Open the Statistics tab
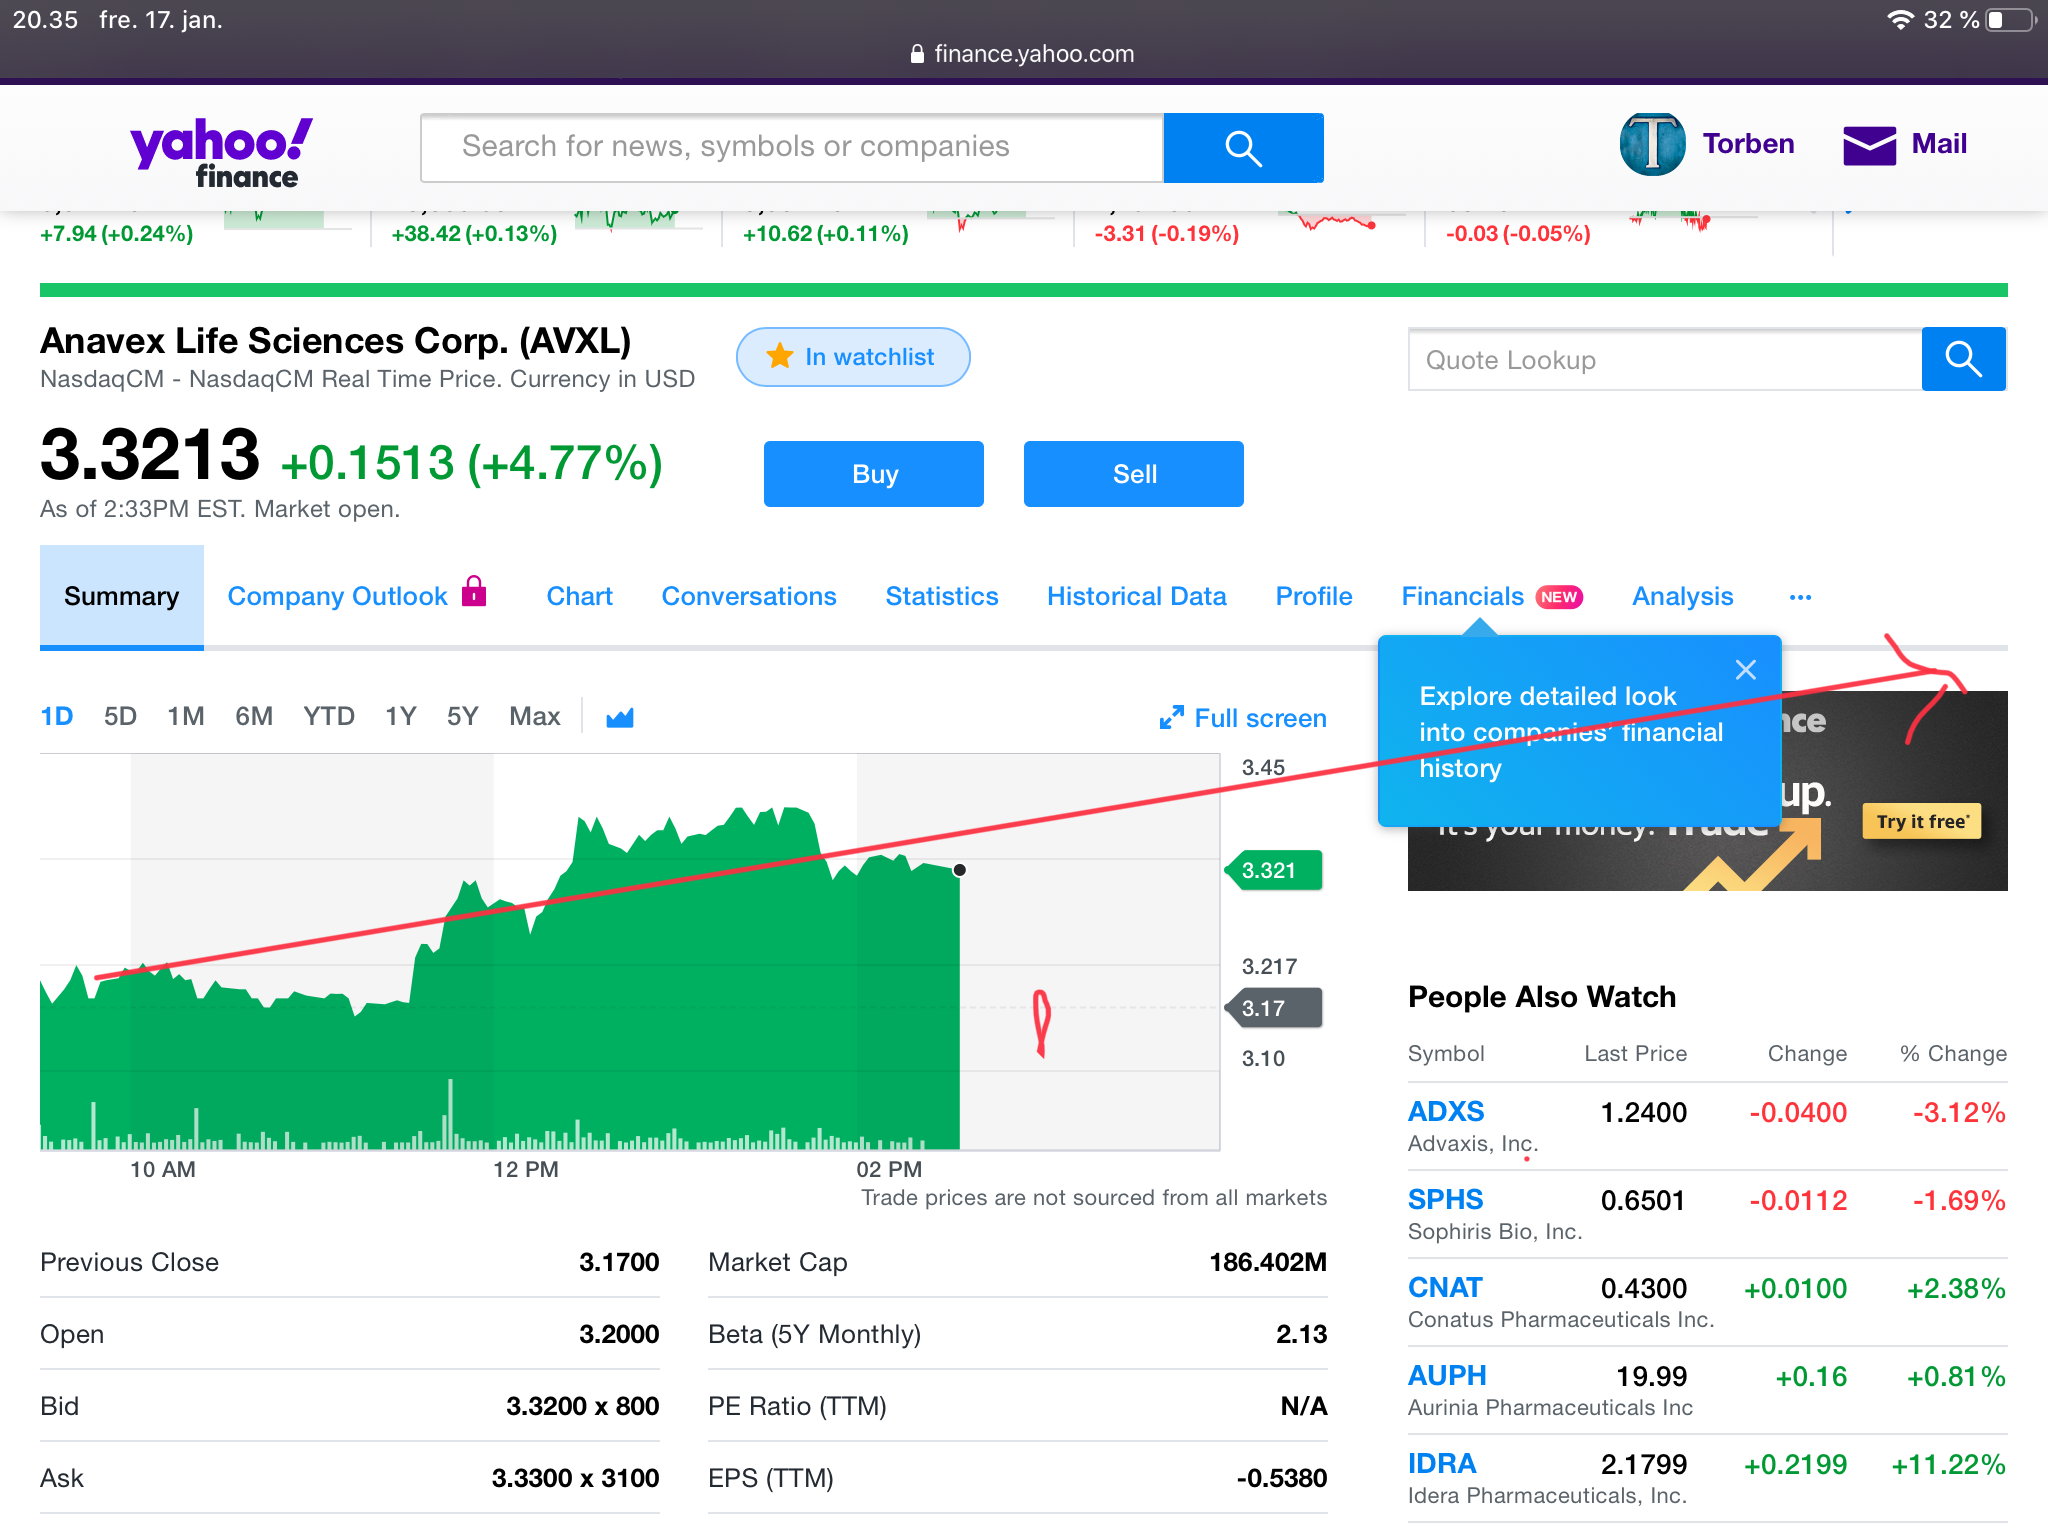 (942, 597)
